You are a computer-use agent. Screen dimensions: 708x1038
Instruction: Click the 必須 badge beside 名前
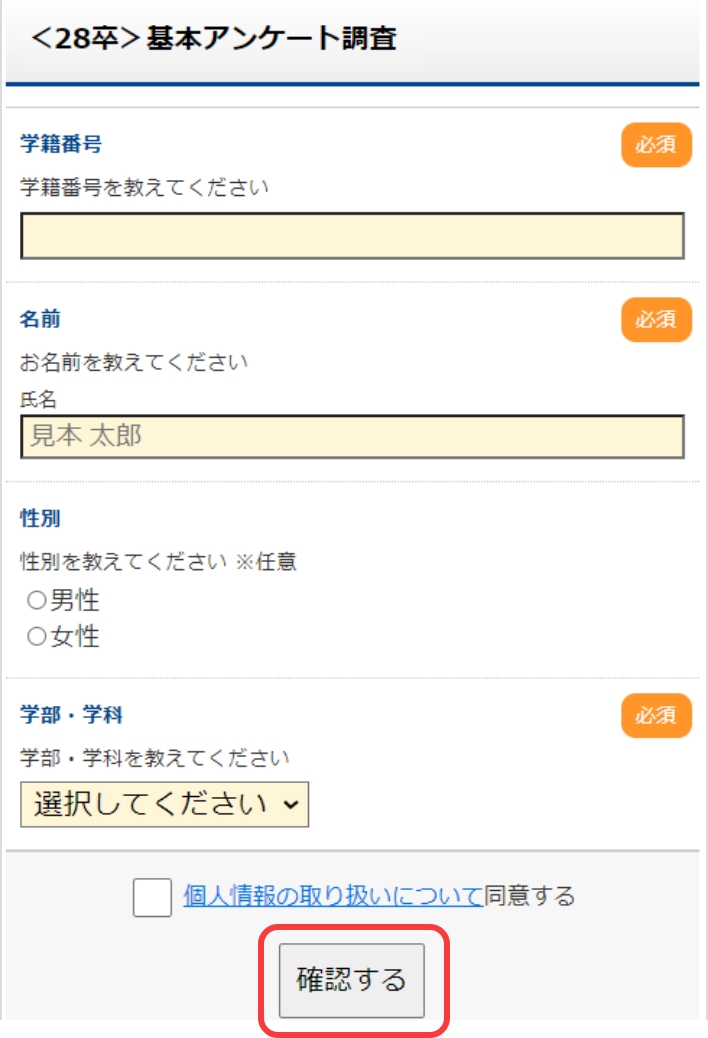tap(656, 320)
